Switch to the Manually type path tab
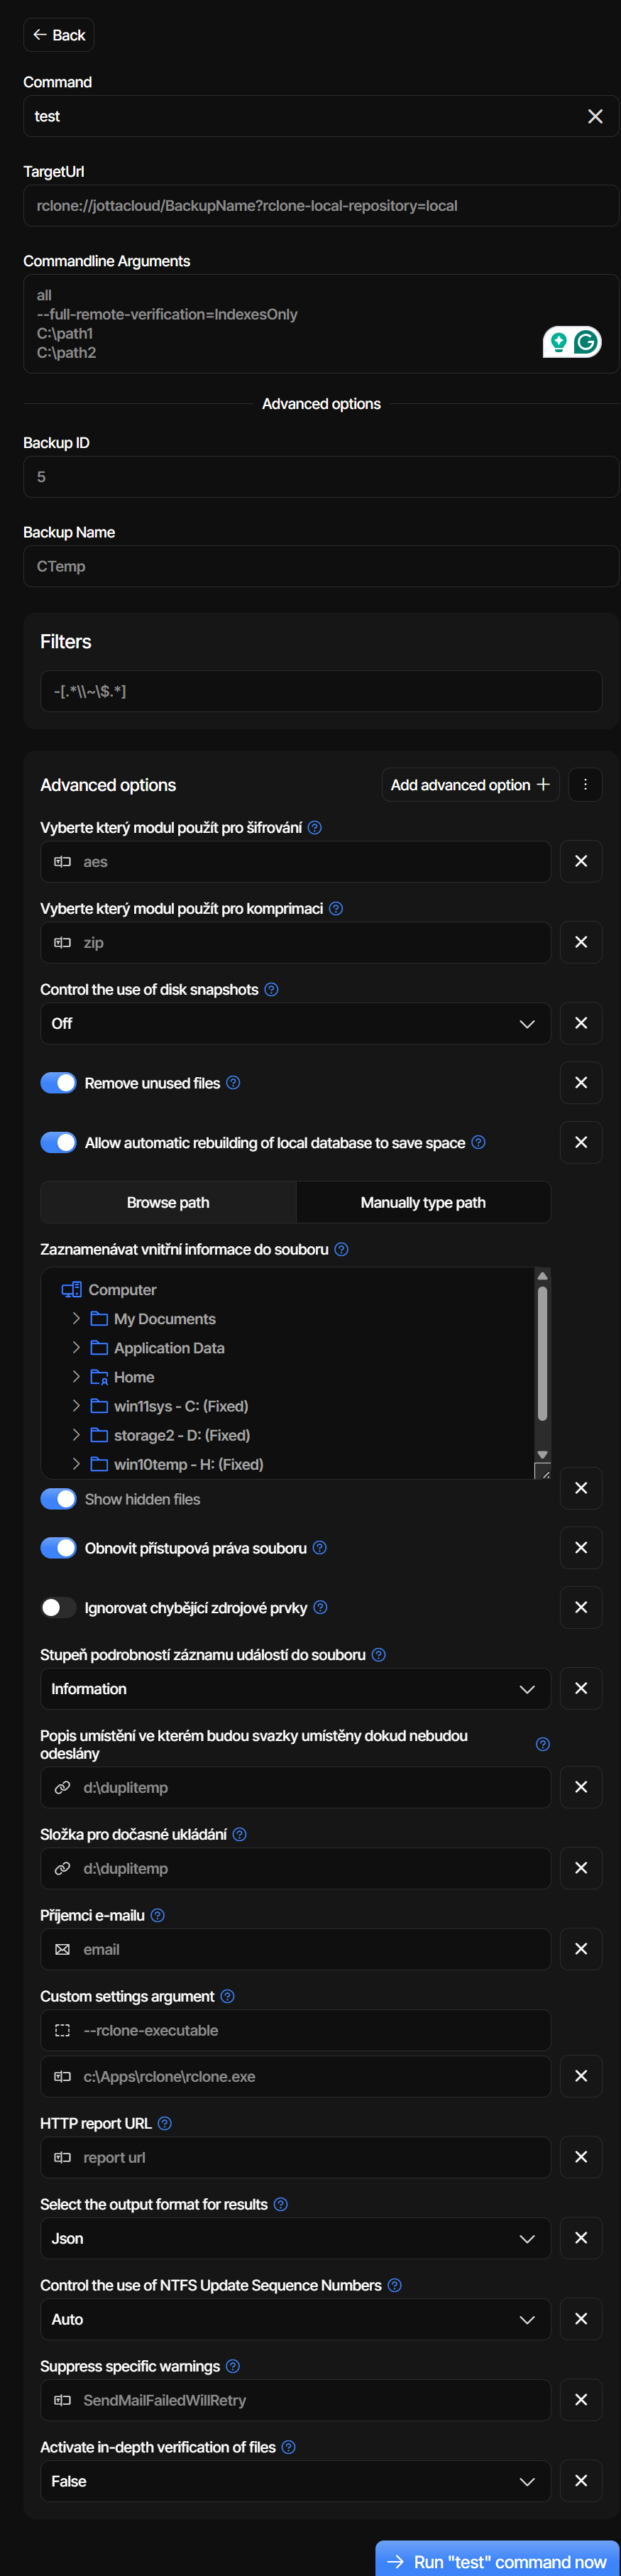621x2576 pixels. pyautogui.click(x=423, y=1203)
